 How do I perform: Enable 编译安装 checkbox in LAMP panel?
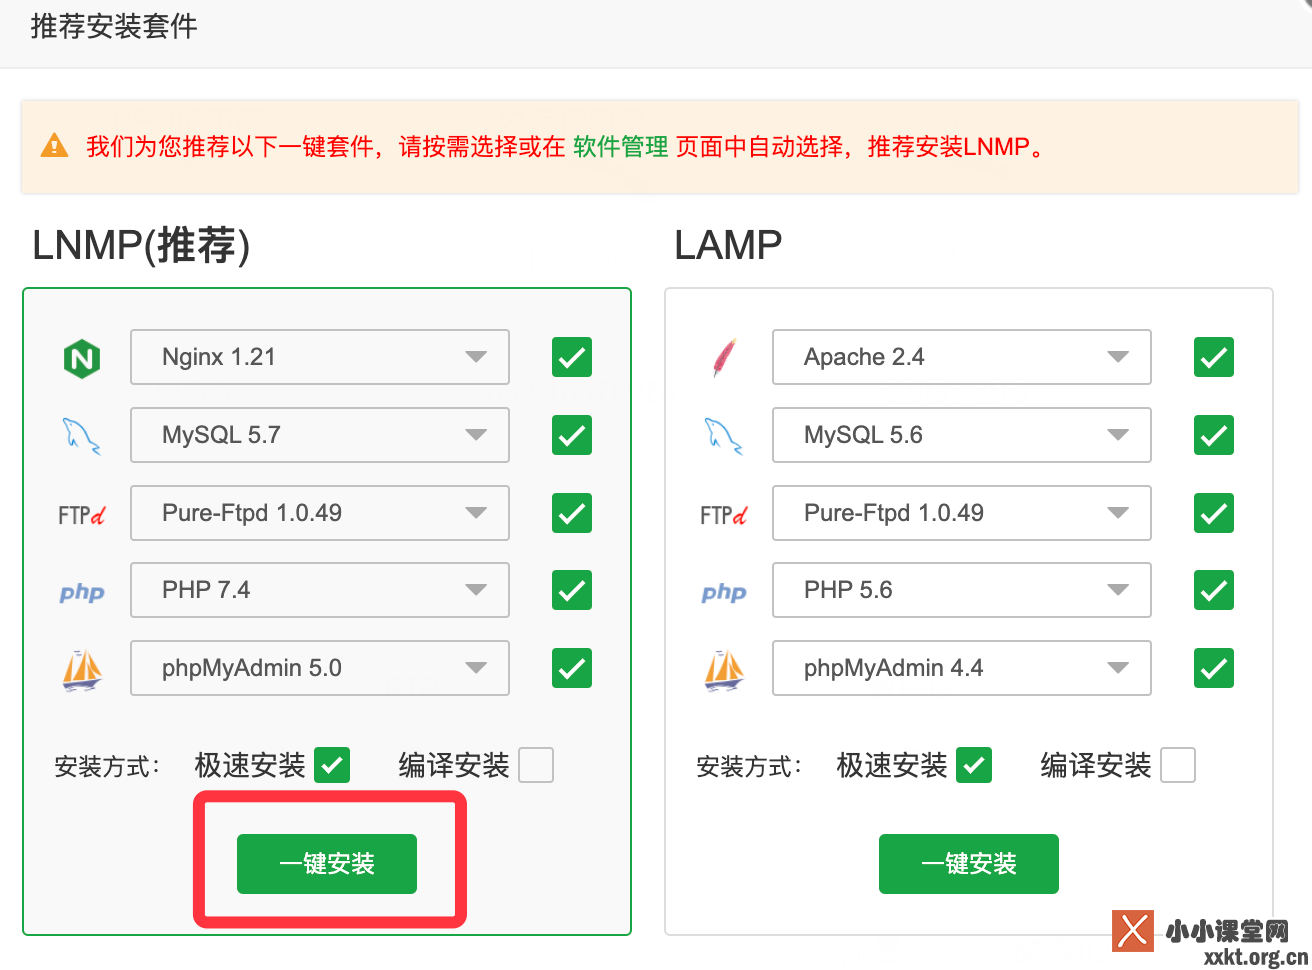click(x=1178, y=765)
